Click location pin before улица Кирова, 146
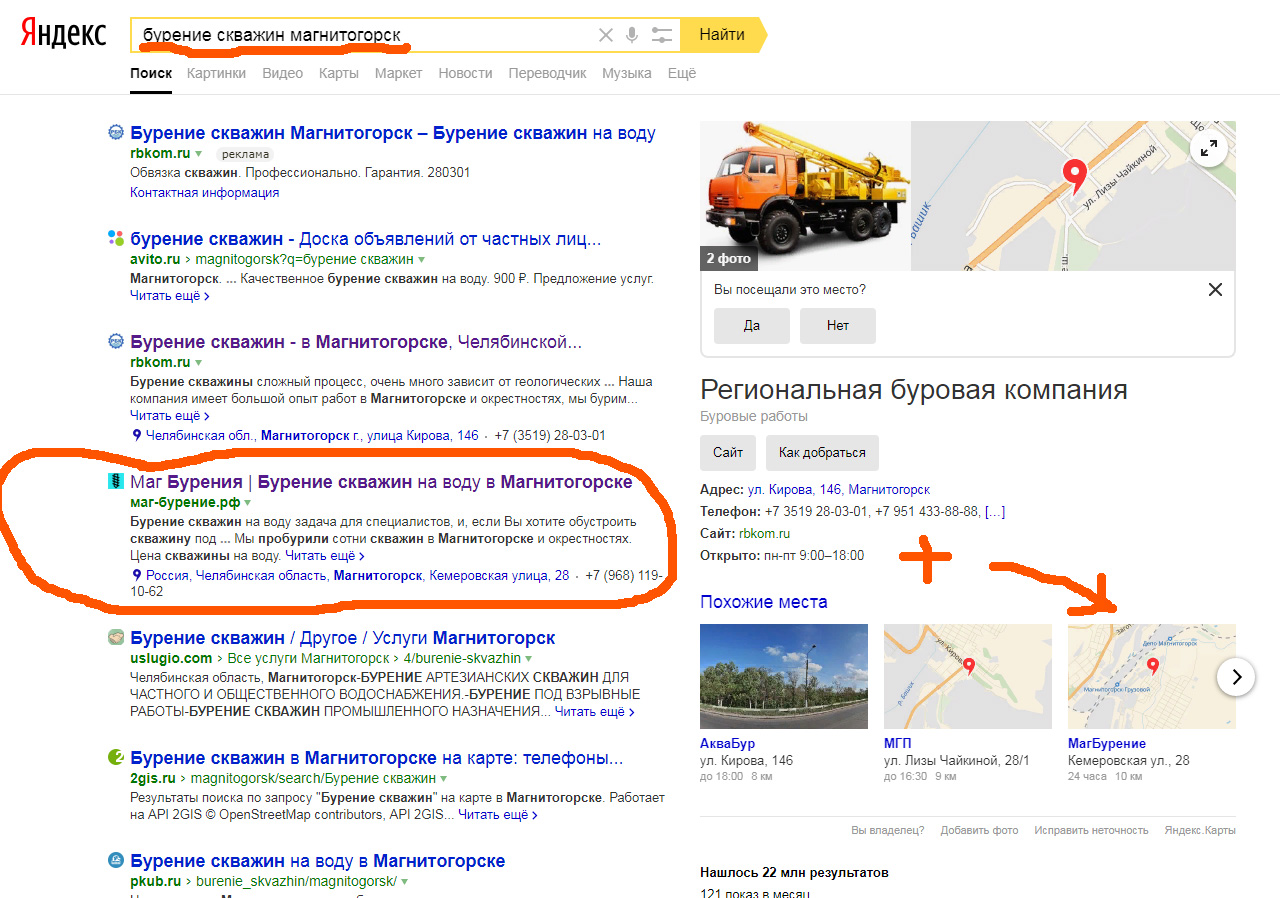The width and height of the screenshot is (1280, 898). point(137,435)
